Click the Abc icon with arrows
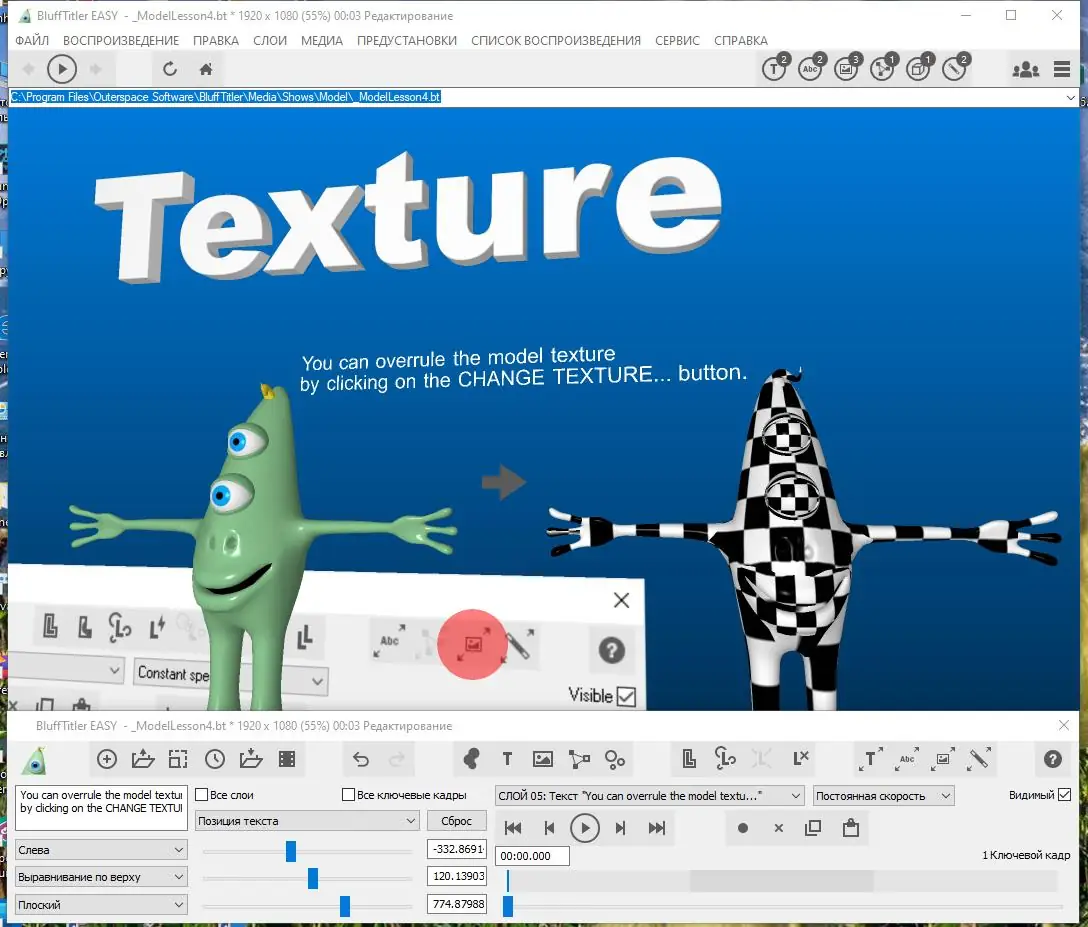1088x927 pixels. (907, 758)
